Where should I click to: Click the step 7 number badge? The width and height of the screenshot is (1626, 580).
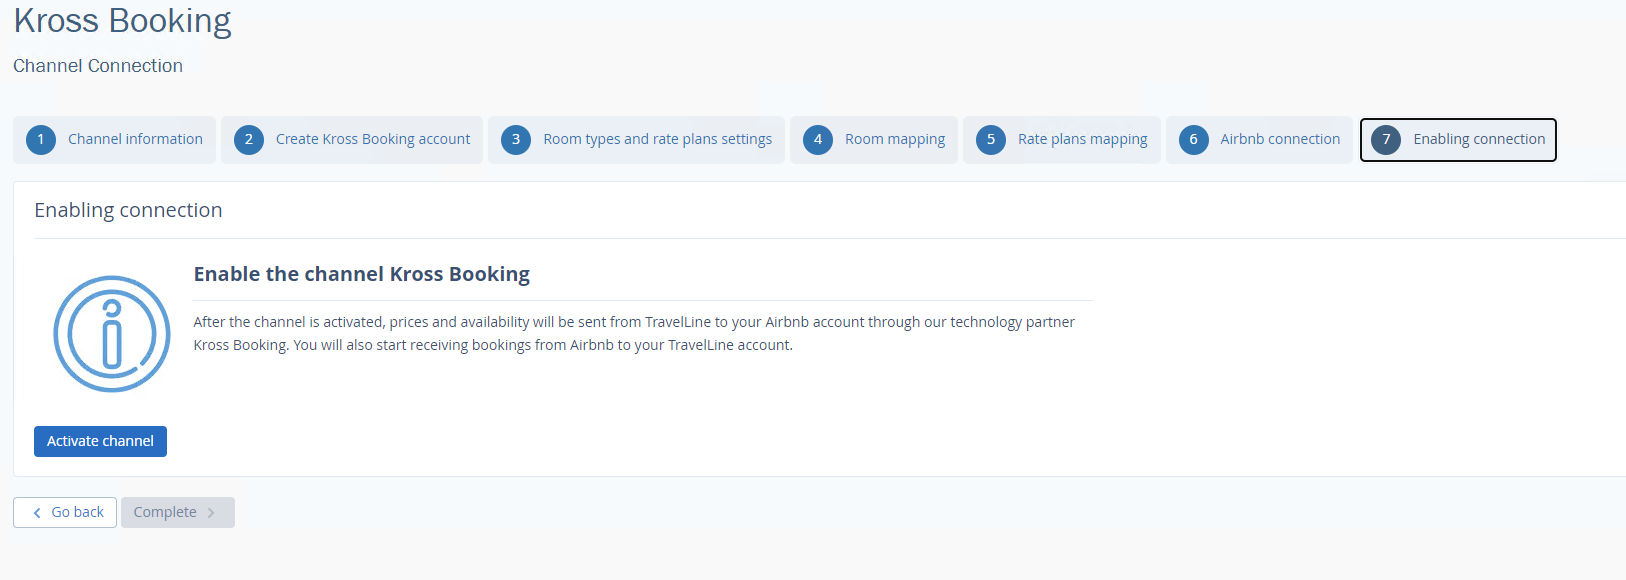pos(1386,140)
